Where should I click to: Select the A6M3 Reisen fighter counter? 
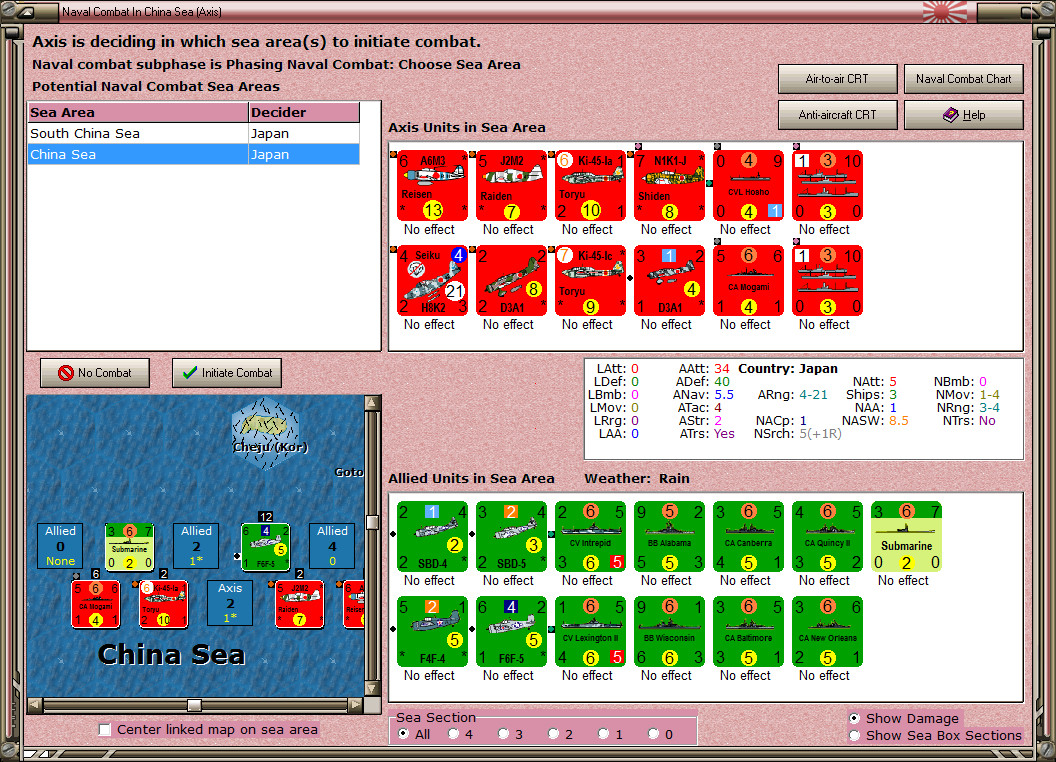[x=432, y=186]
